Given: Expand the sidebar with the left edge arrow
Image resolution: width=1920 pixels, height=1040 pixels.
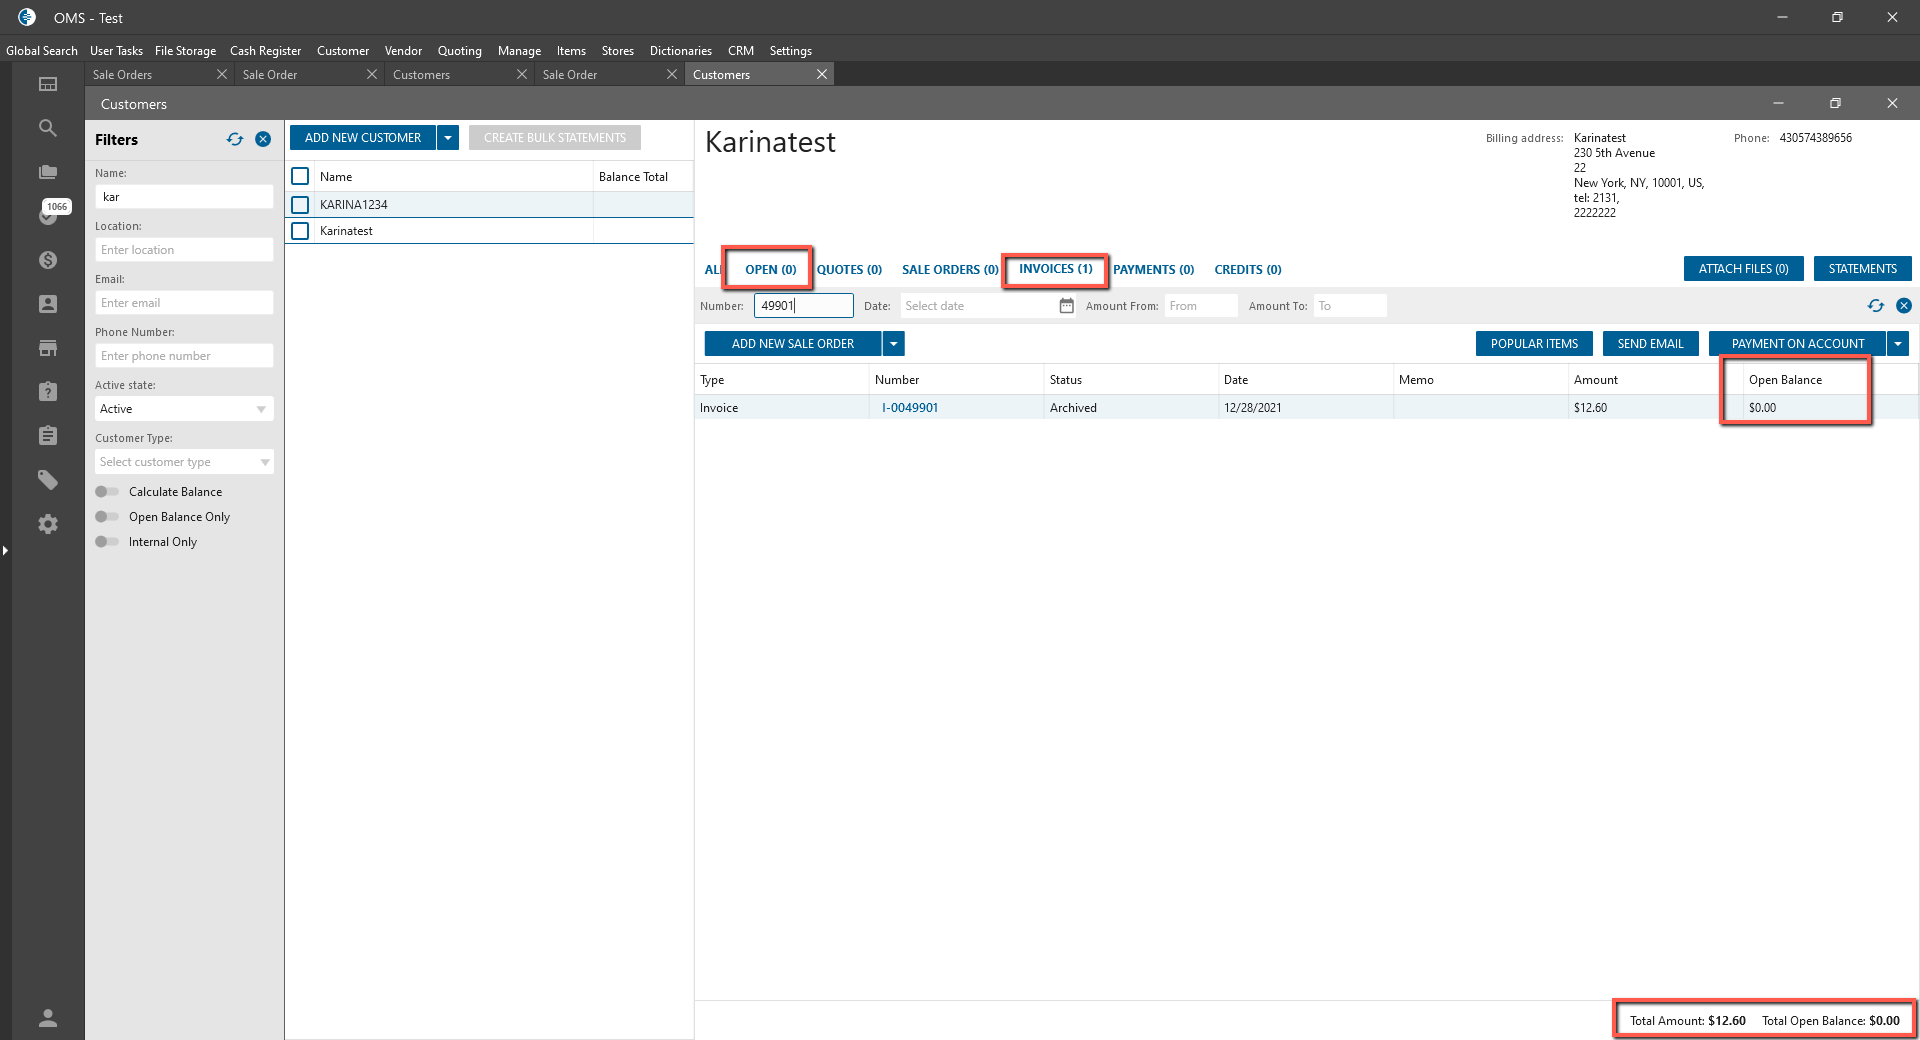Looking at the screenshot, I should (x=5, y=550).
